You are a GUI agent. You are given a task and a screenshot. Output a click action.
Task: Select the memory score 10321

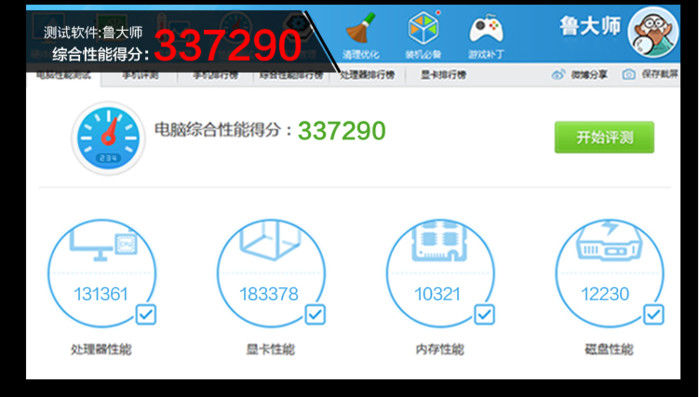click(x=438, y=294)
